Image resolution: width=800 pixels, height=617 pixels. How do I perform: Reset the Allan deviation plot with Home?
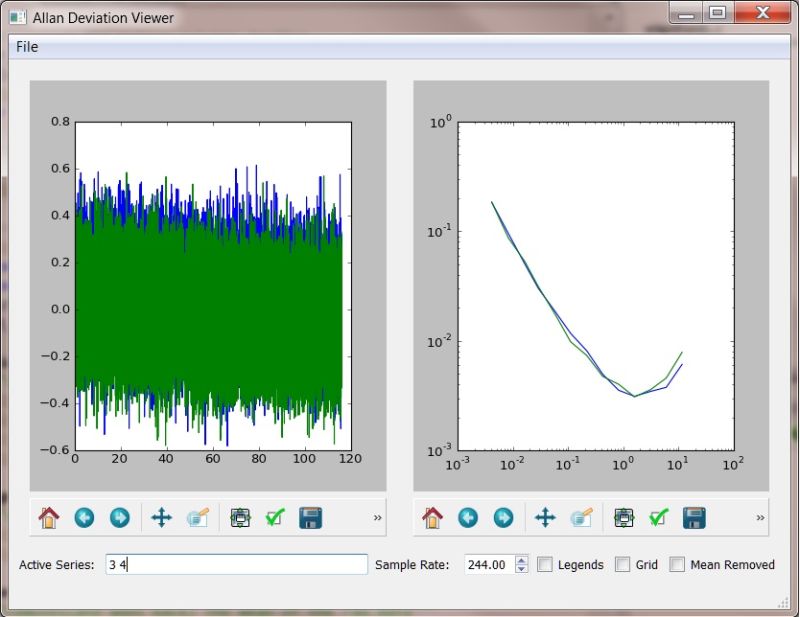pyautogui.click(x=432, y=517)
